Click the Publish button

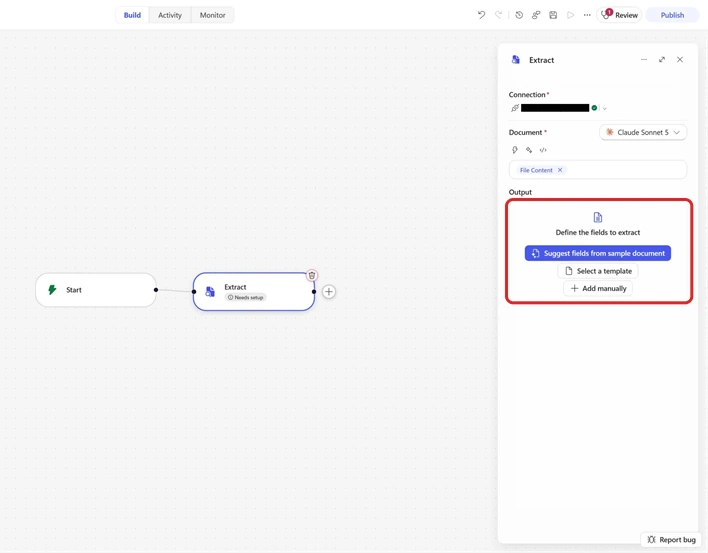coord(672,15)
